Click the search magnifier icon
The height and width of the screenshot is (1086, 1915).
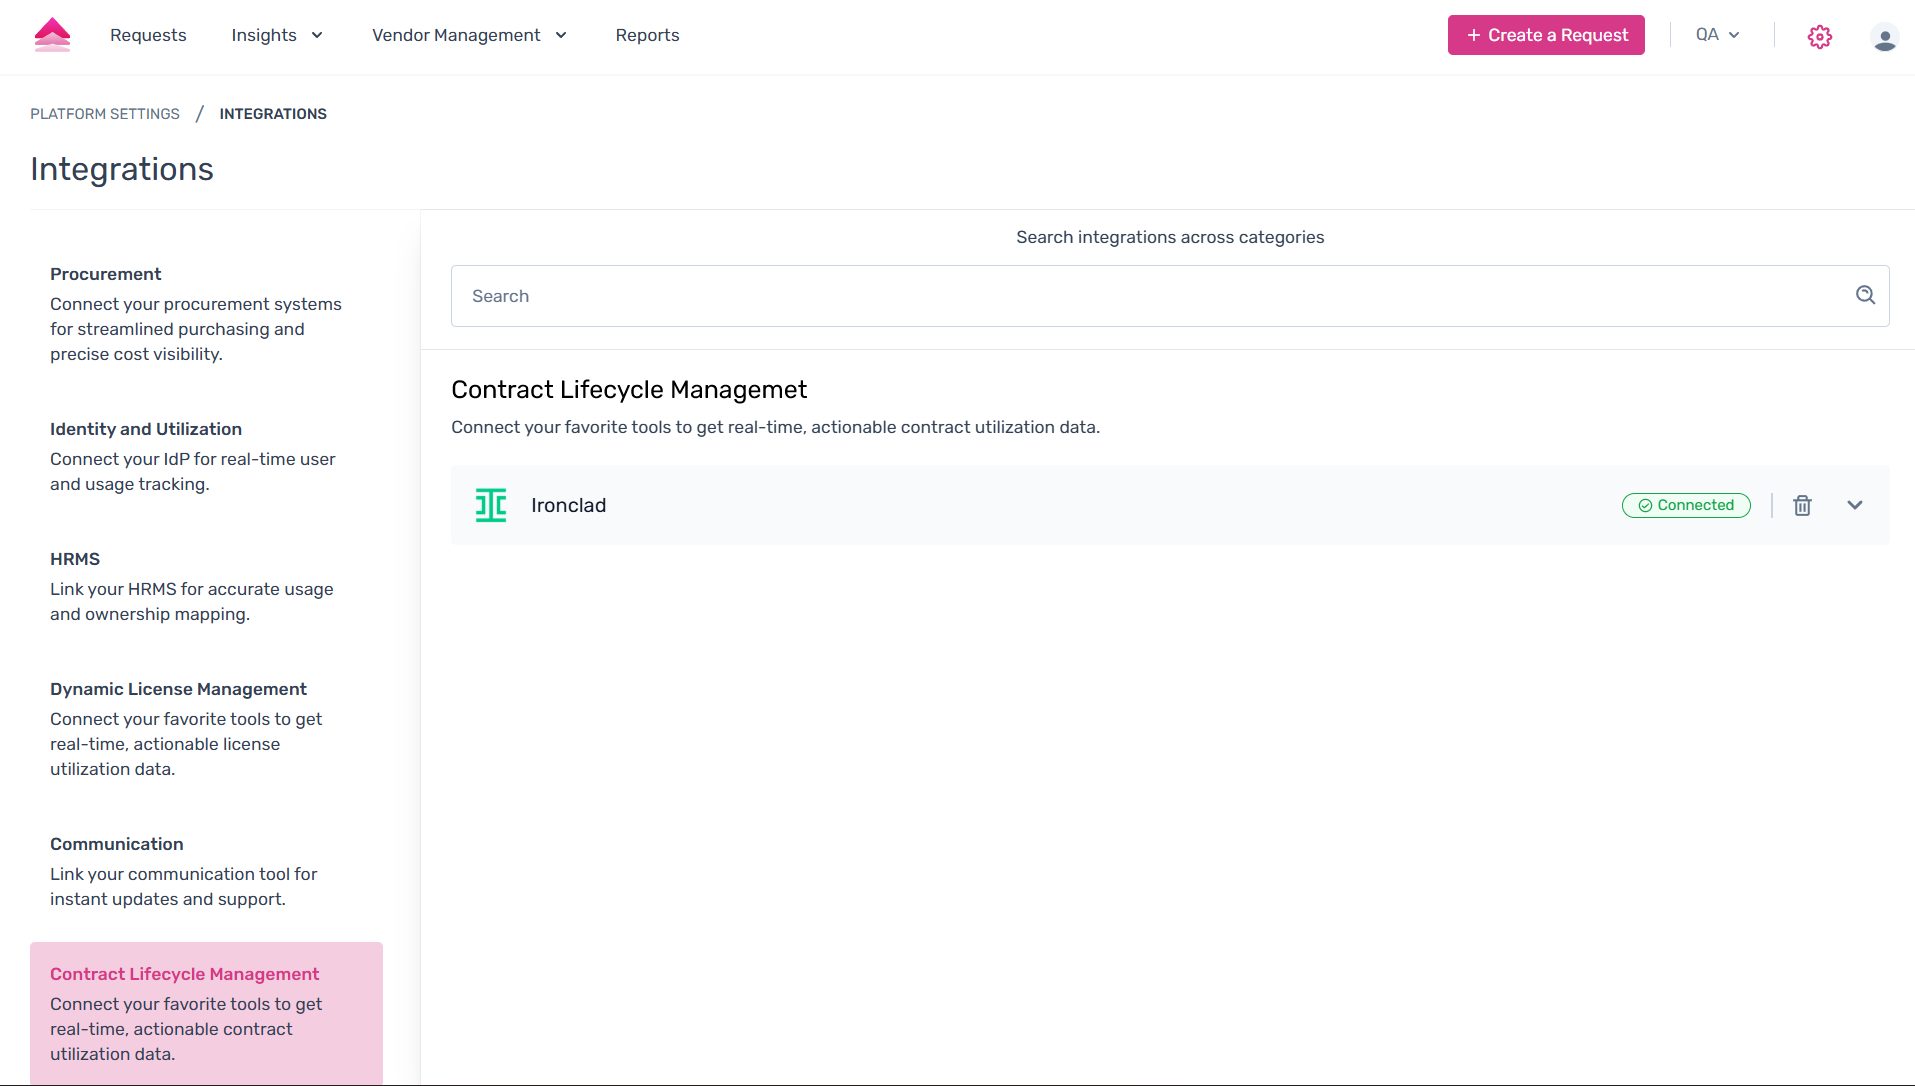coord(1865,295)
